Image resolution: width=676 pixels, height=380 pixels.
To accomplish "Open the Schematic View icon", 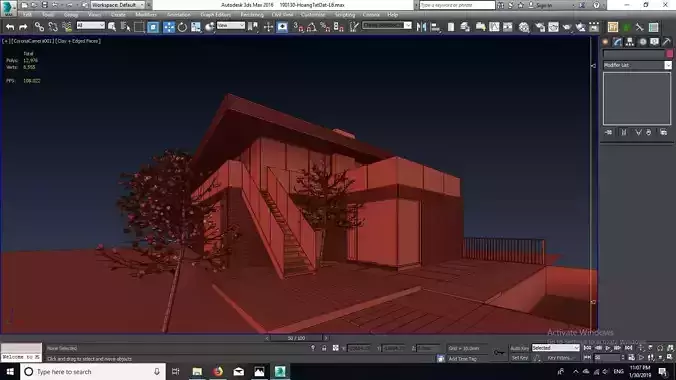I will (508, 27).
